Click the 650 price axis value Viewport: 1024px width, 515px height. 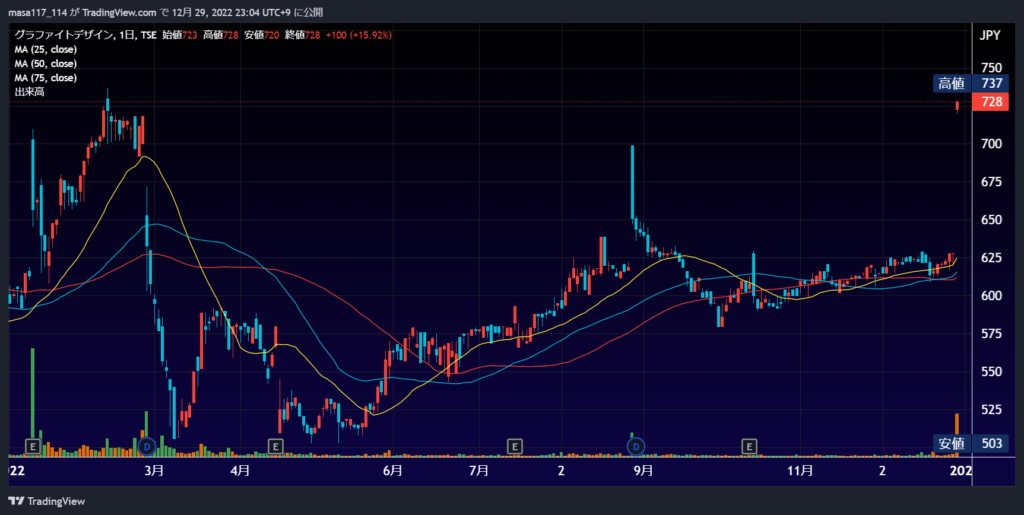pos(991,220)
